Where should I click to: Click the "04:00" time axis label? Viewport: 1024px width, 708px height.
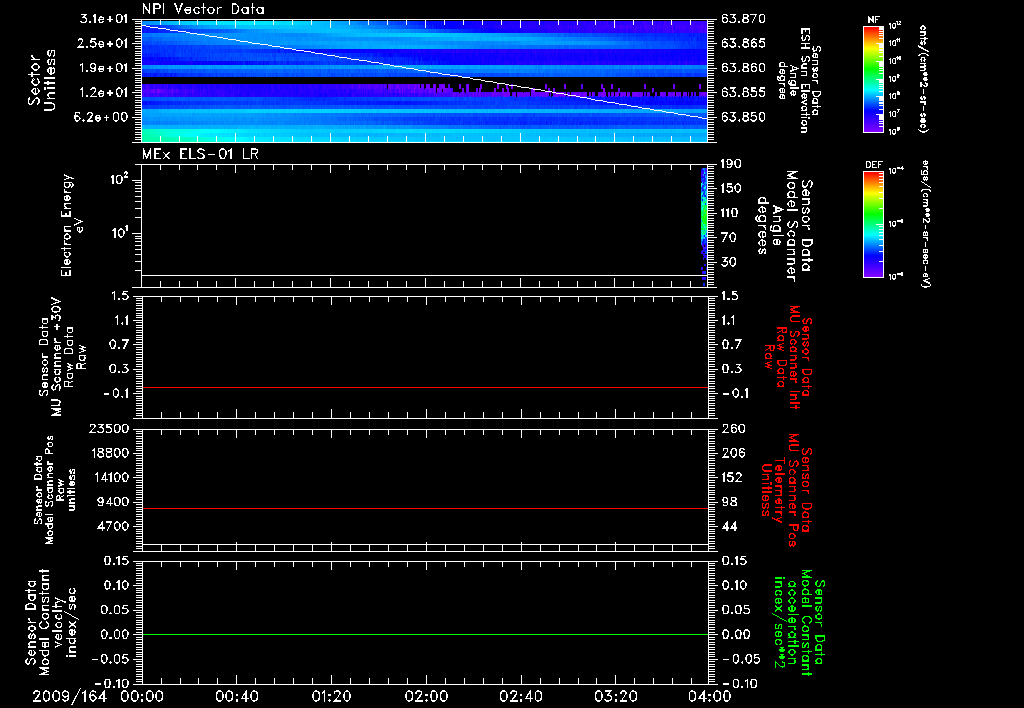pyautogui.click(x=710, y=696)
